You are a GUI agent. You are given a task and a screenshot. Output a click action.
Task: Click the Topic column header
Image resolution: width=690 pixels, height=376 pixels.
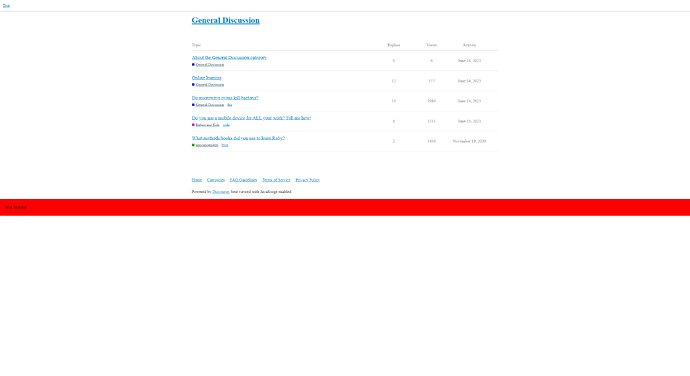point(196,45)
